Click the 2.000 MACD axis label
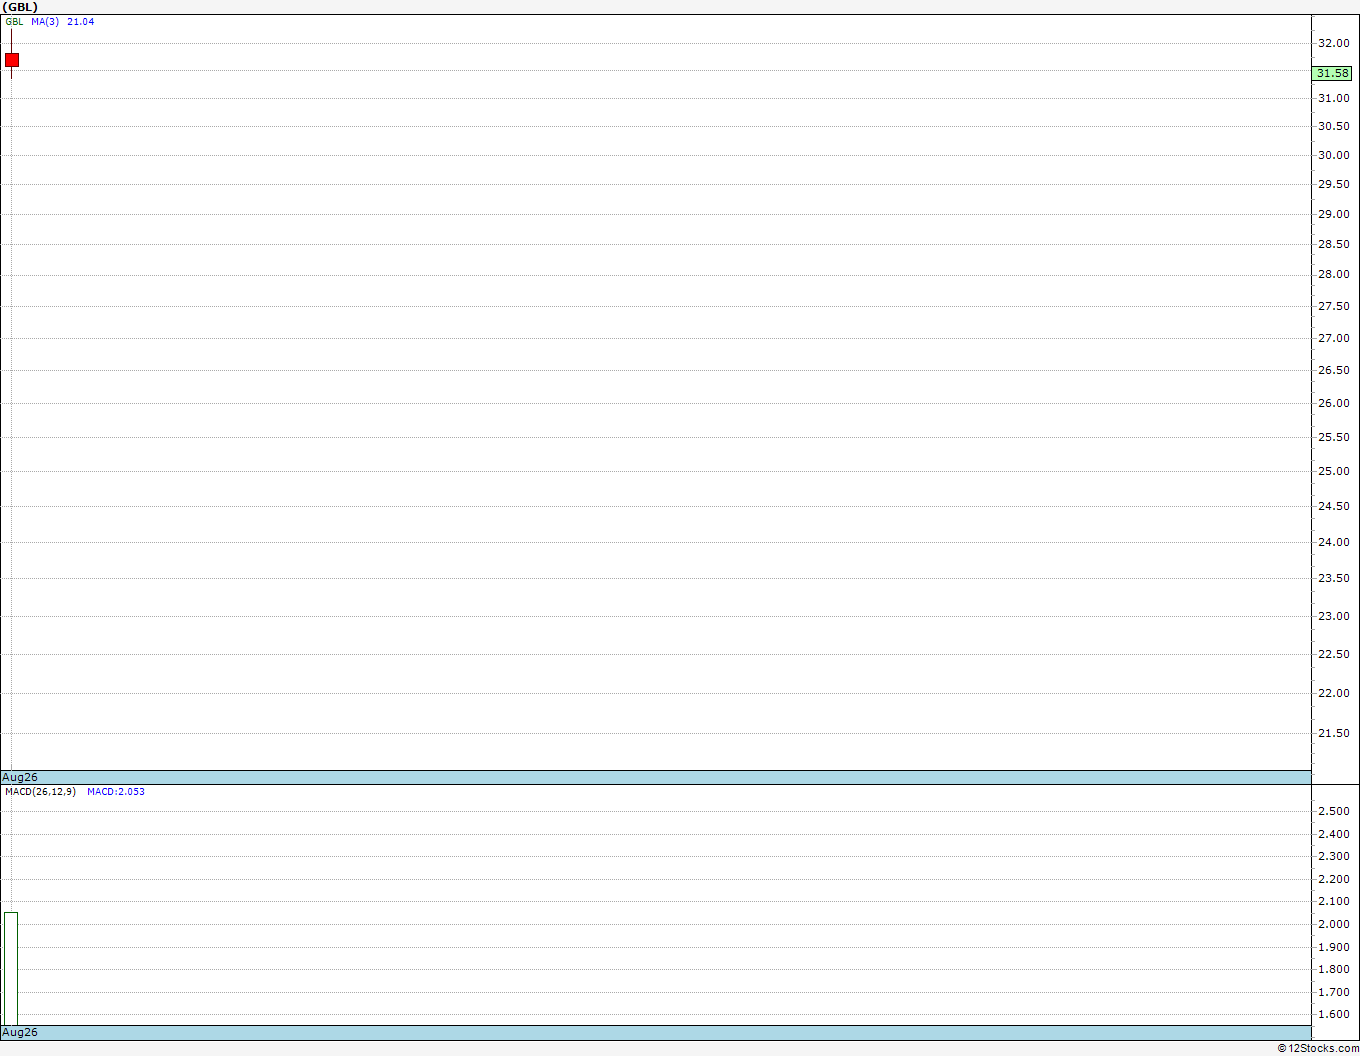Image resolution: width=1360 pixels, height=1056 pixels. point(1334,924)
